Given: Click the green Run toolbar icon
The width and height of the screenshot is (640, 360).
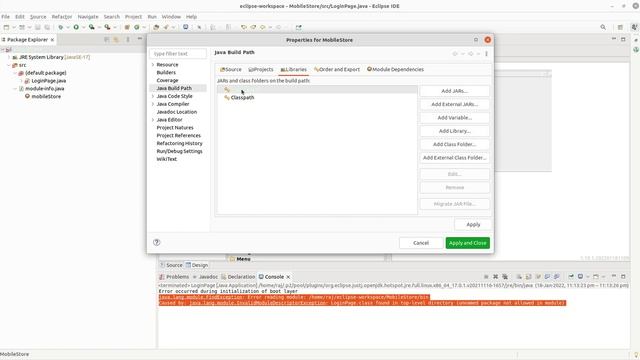Looking at the screenshot, I should (x=76, y=27).
